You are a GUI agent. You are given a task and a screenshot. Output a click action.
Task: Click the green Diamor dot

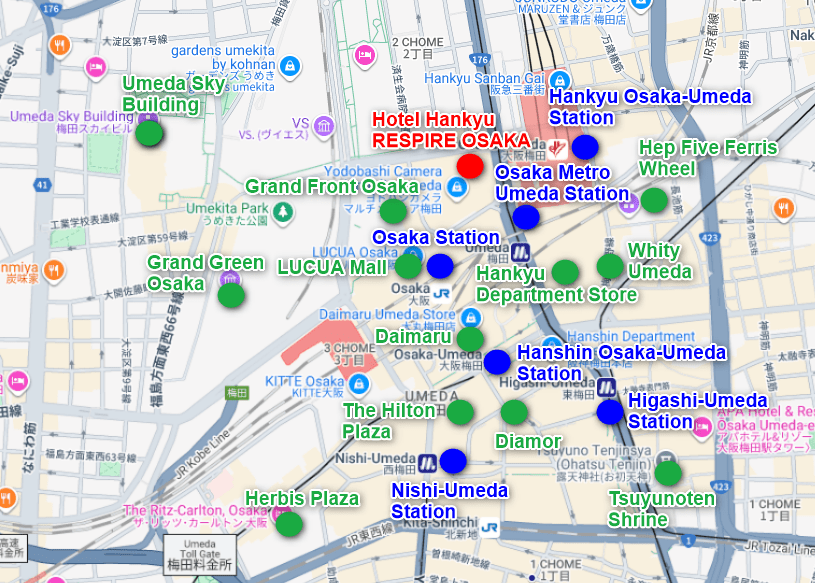(514, 413)
